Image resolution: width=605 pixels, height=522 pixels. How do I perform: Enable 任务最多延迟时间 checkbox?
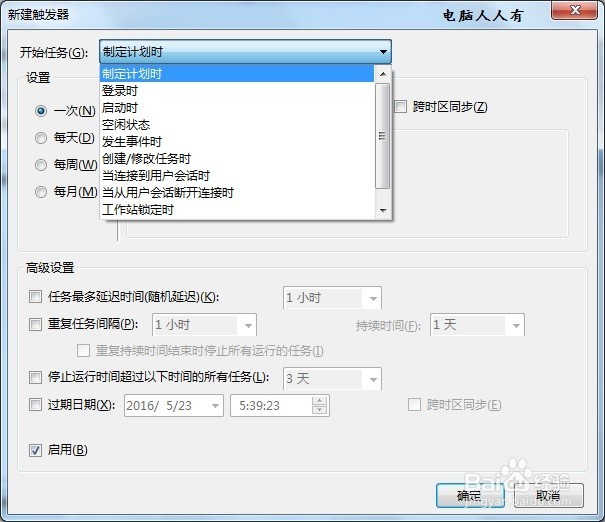[x=35, y=297]
